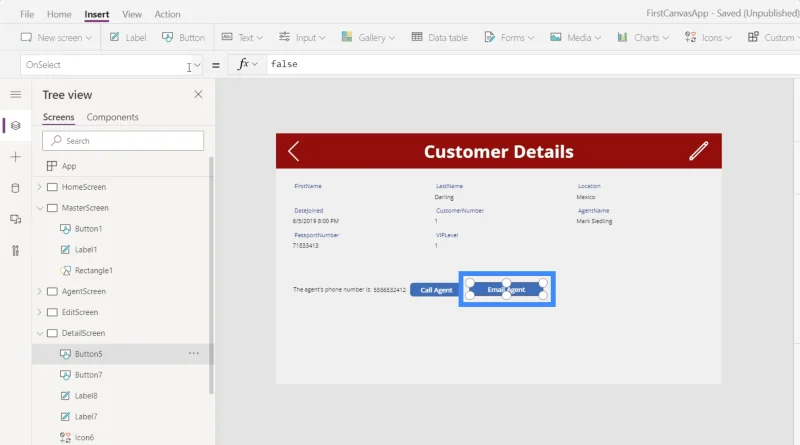800x445 pixels.
Task: Select Label7 in tree view
Action: [x=86, y=416]
